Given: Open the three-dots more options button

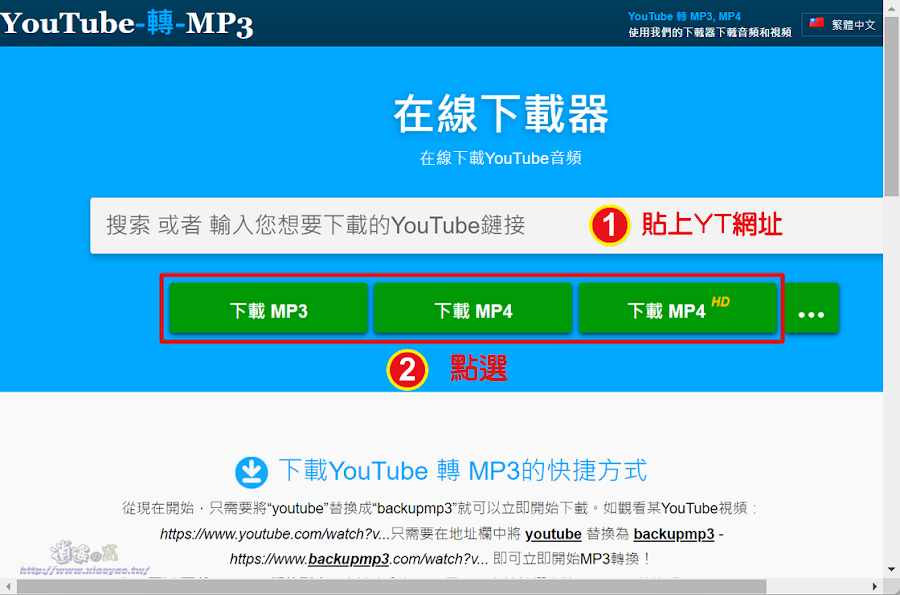Looking at the screenshot, I should click(812, 308).
